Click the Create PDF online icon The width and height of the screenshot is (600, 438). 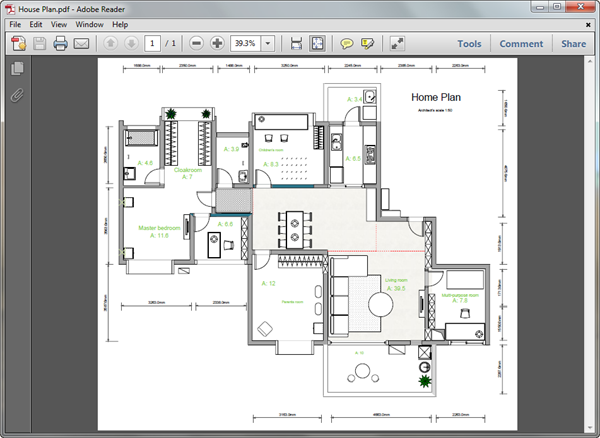point(17,44)
